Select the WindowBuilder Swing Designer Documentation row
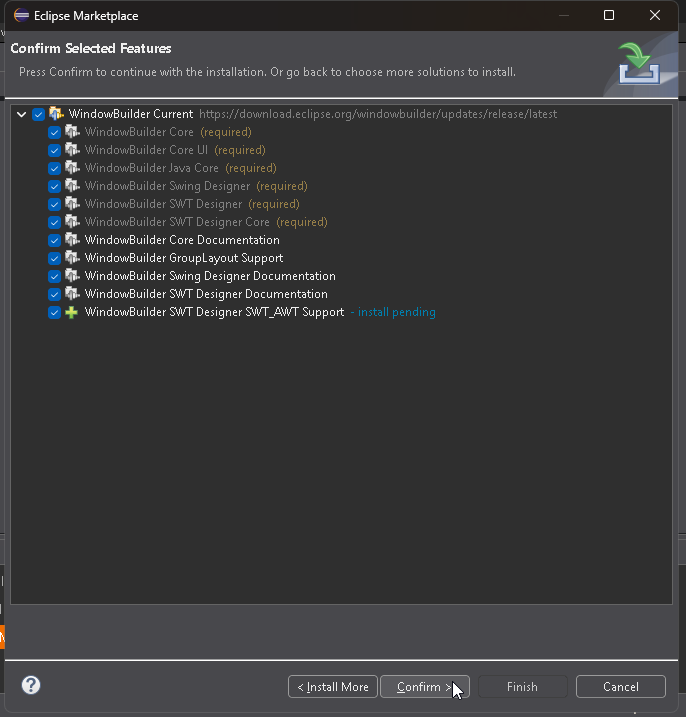Screen dimensions: 686x717 pyautogui.click(x=210, y=276)
